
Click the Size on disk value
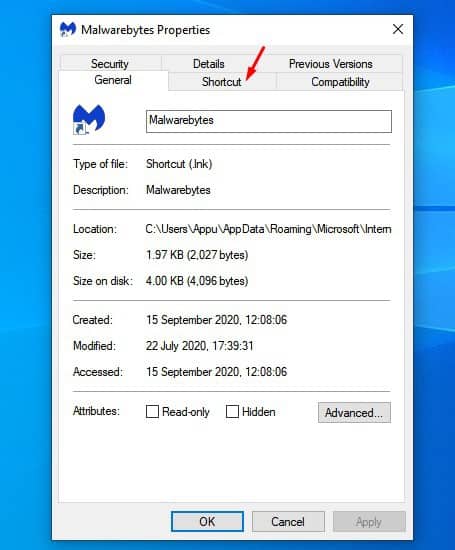197,281
